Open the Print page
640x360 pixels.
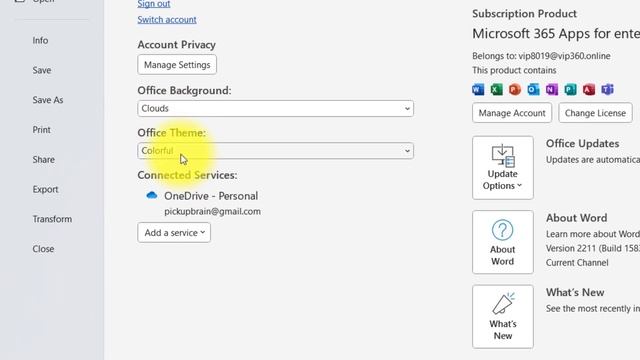(x=42, y=130)
